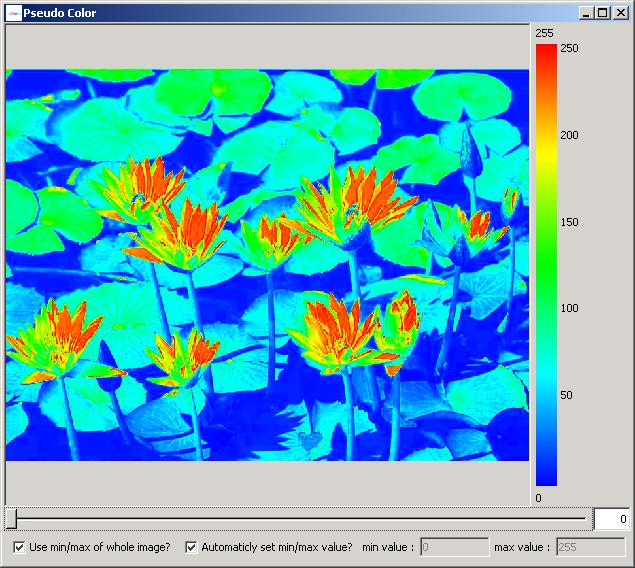Click the 255 label above the color bar
635x568 pixels.
point(544,33)
